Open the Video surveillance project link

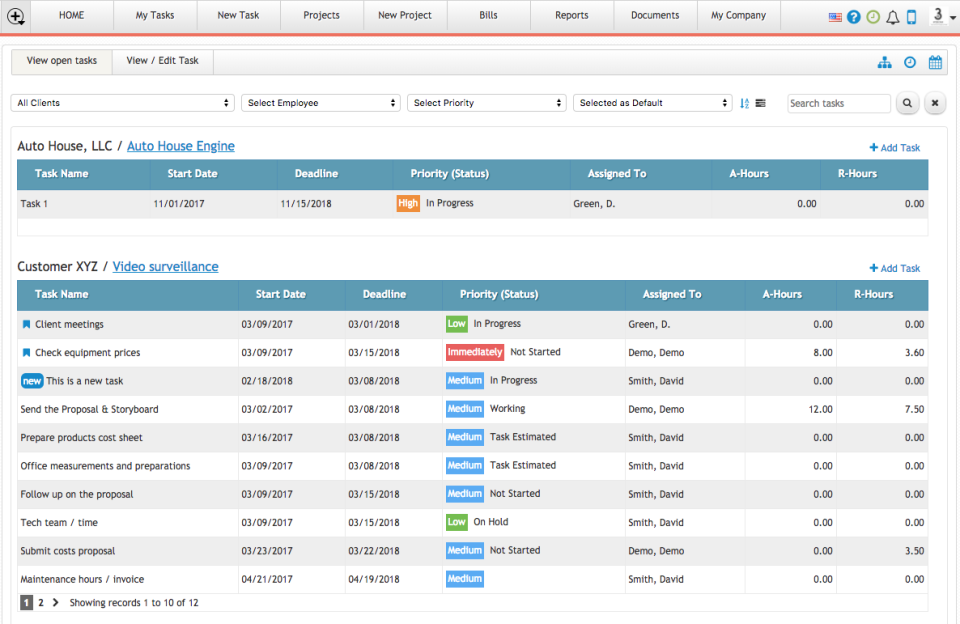coord(165,266)
